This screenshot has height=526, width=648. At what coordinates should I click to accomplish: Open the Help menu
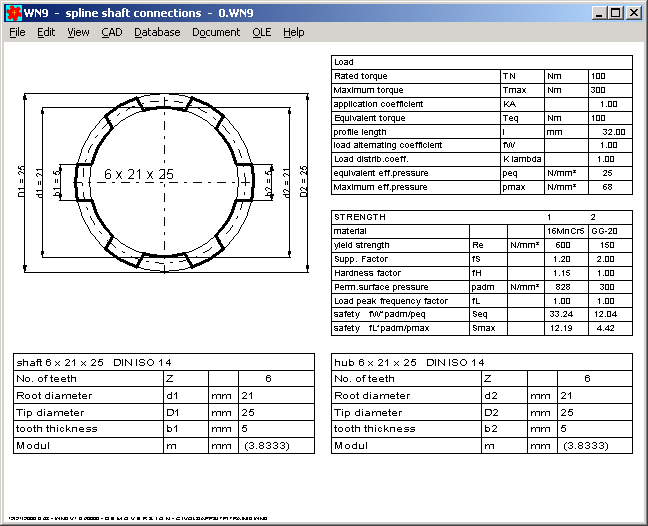tap(293, 32)
